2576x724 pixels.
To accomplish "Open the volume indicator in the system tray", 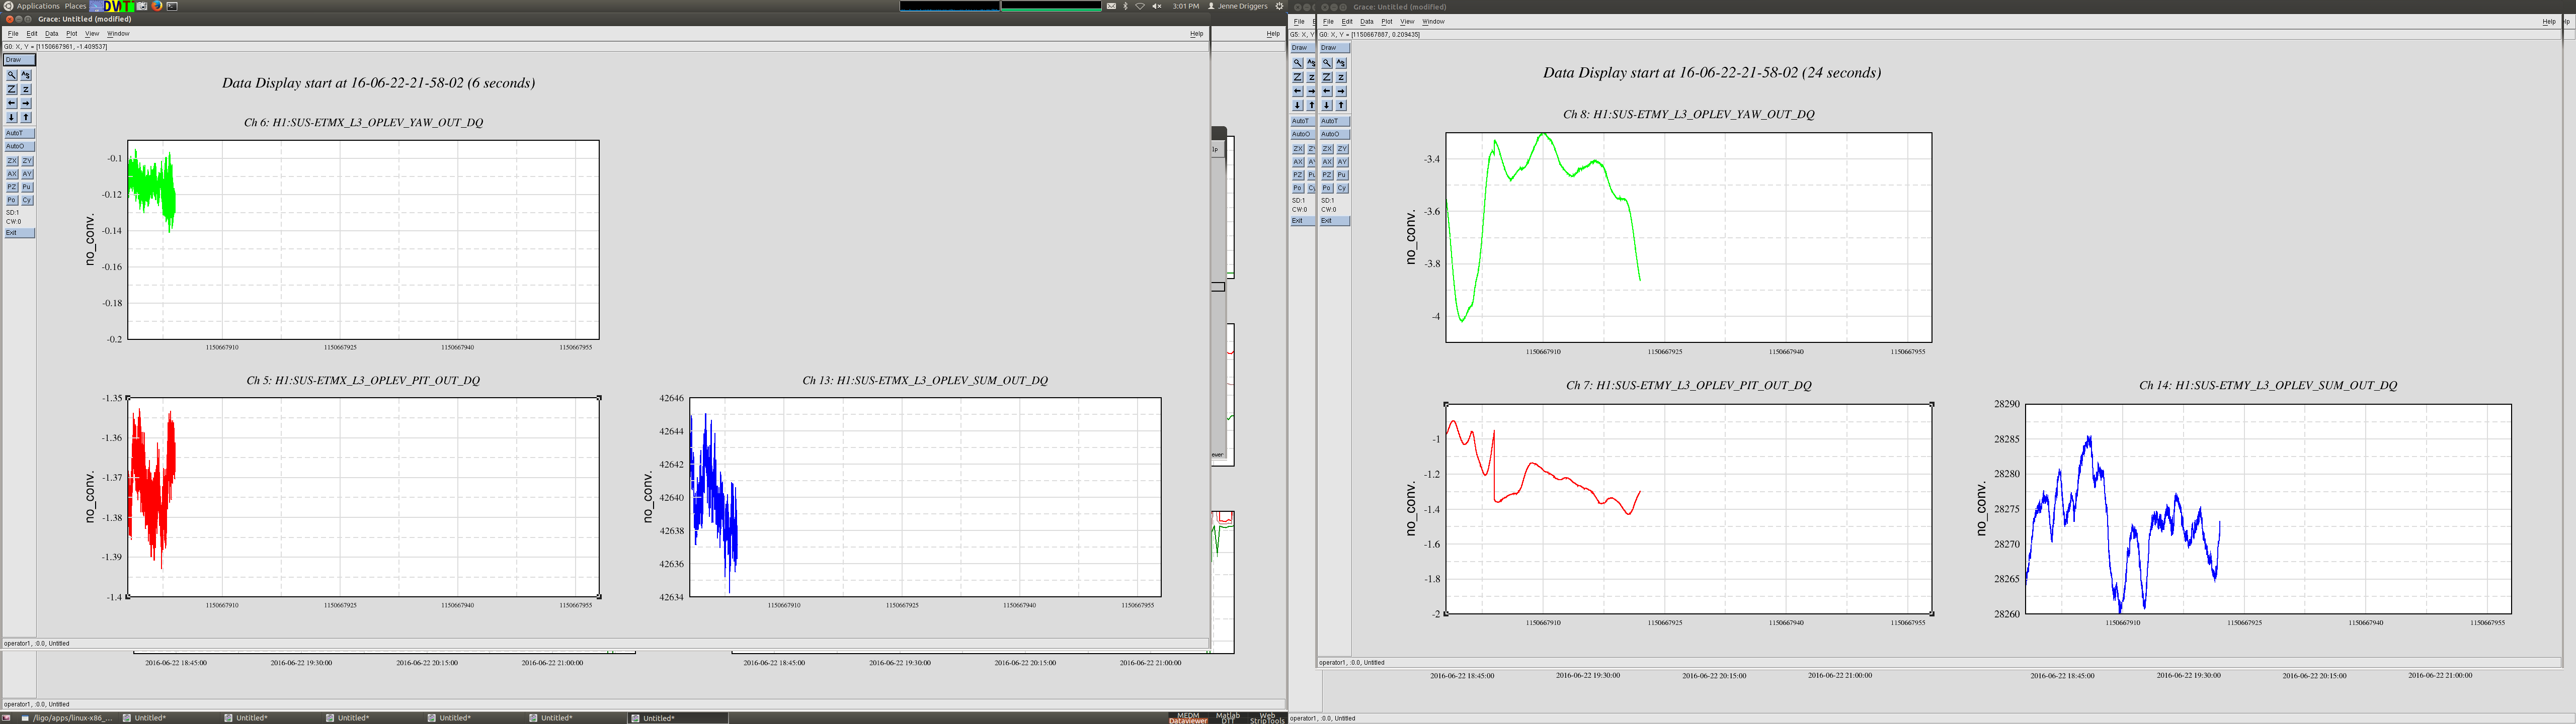I will (x=1157, y=6).
